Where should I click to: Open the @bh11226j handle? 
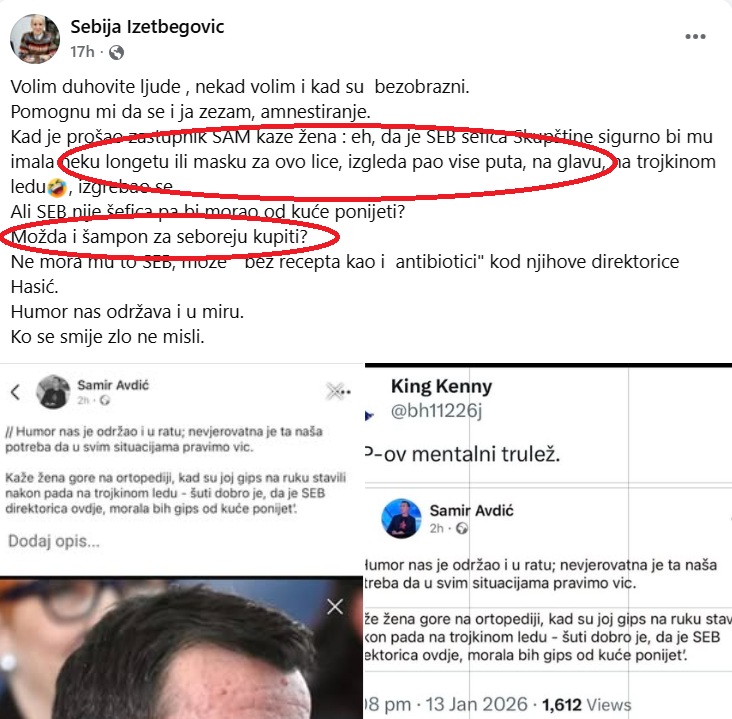[436, 410]
